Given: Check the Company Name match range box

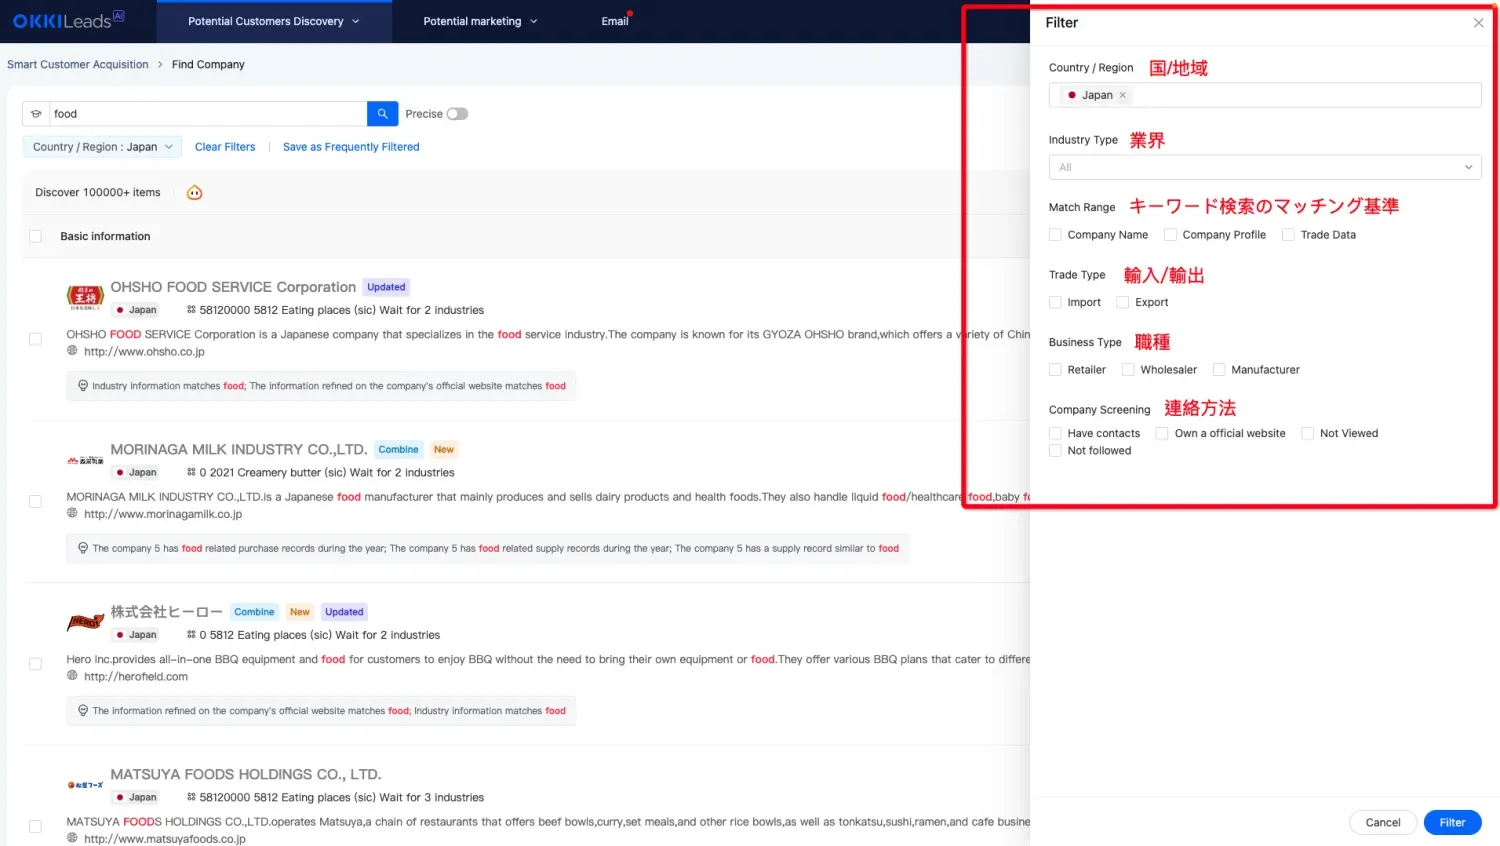Looking at the screenshot, I should click(1055, 235).
